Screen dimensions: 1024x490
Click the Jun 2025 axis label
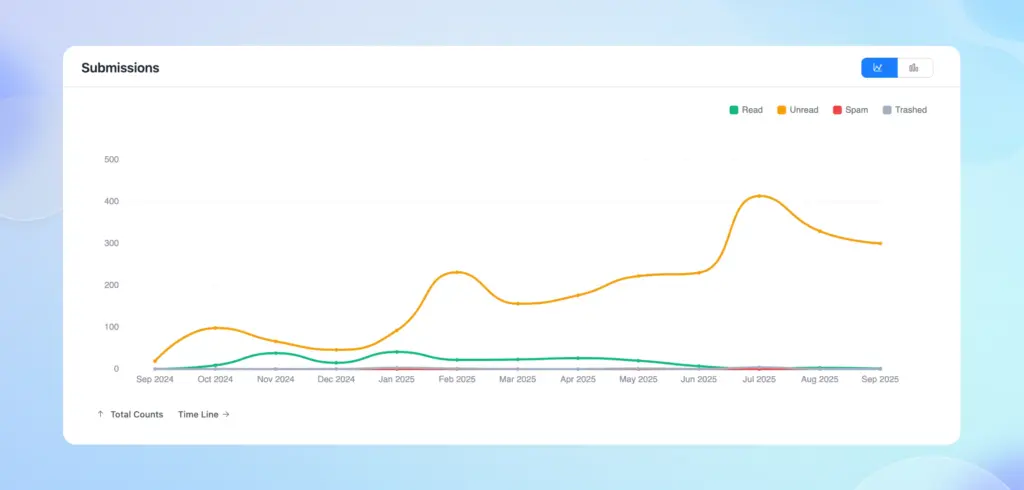[x=699, y=380]
